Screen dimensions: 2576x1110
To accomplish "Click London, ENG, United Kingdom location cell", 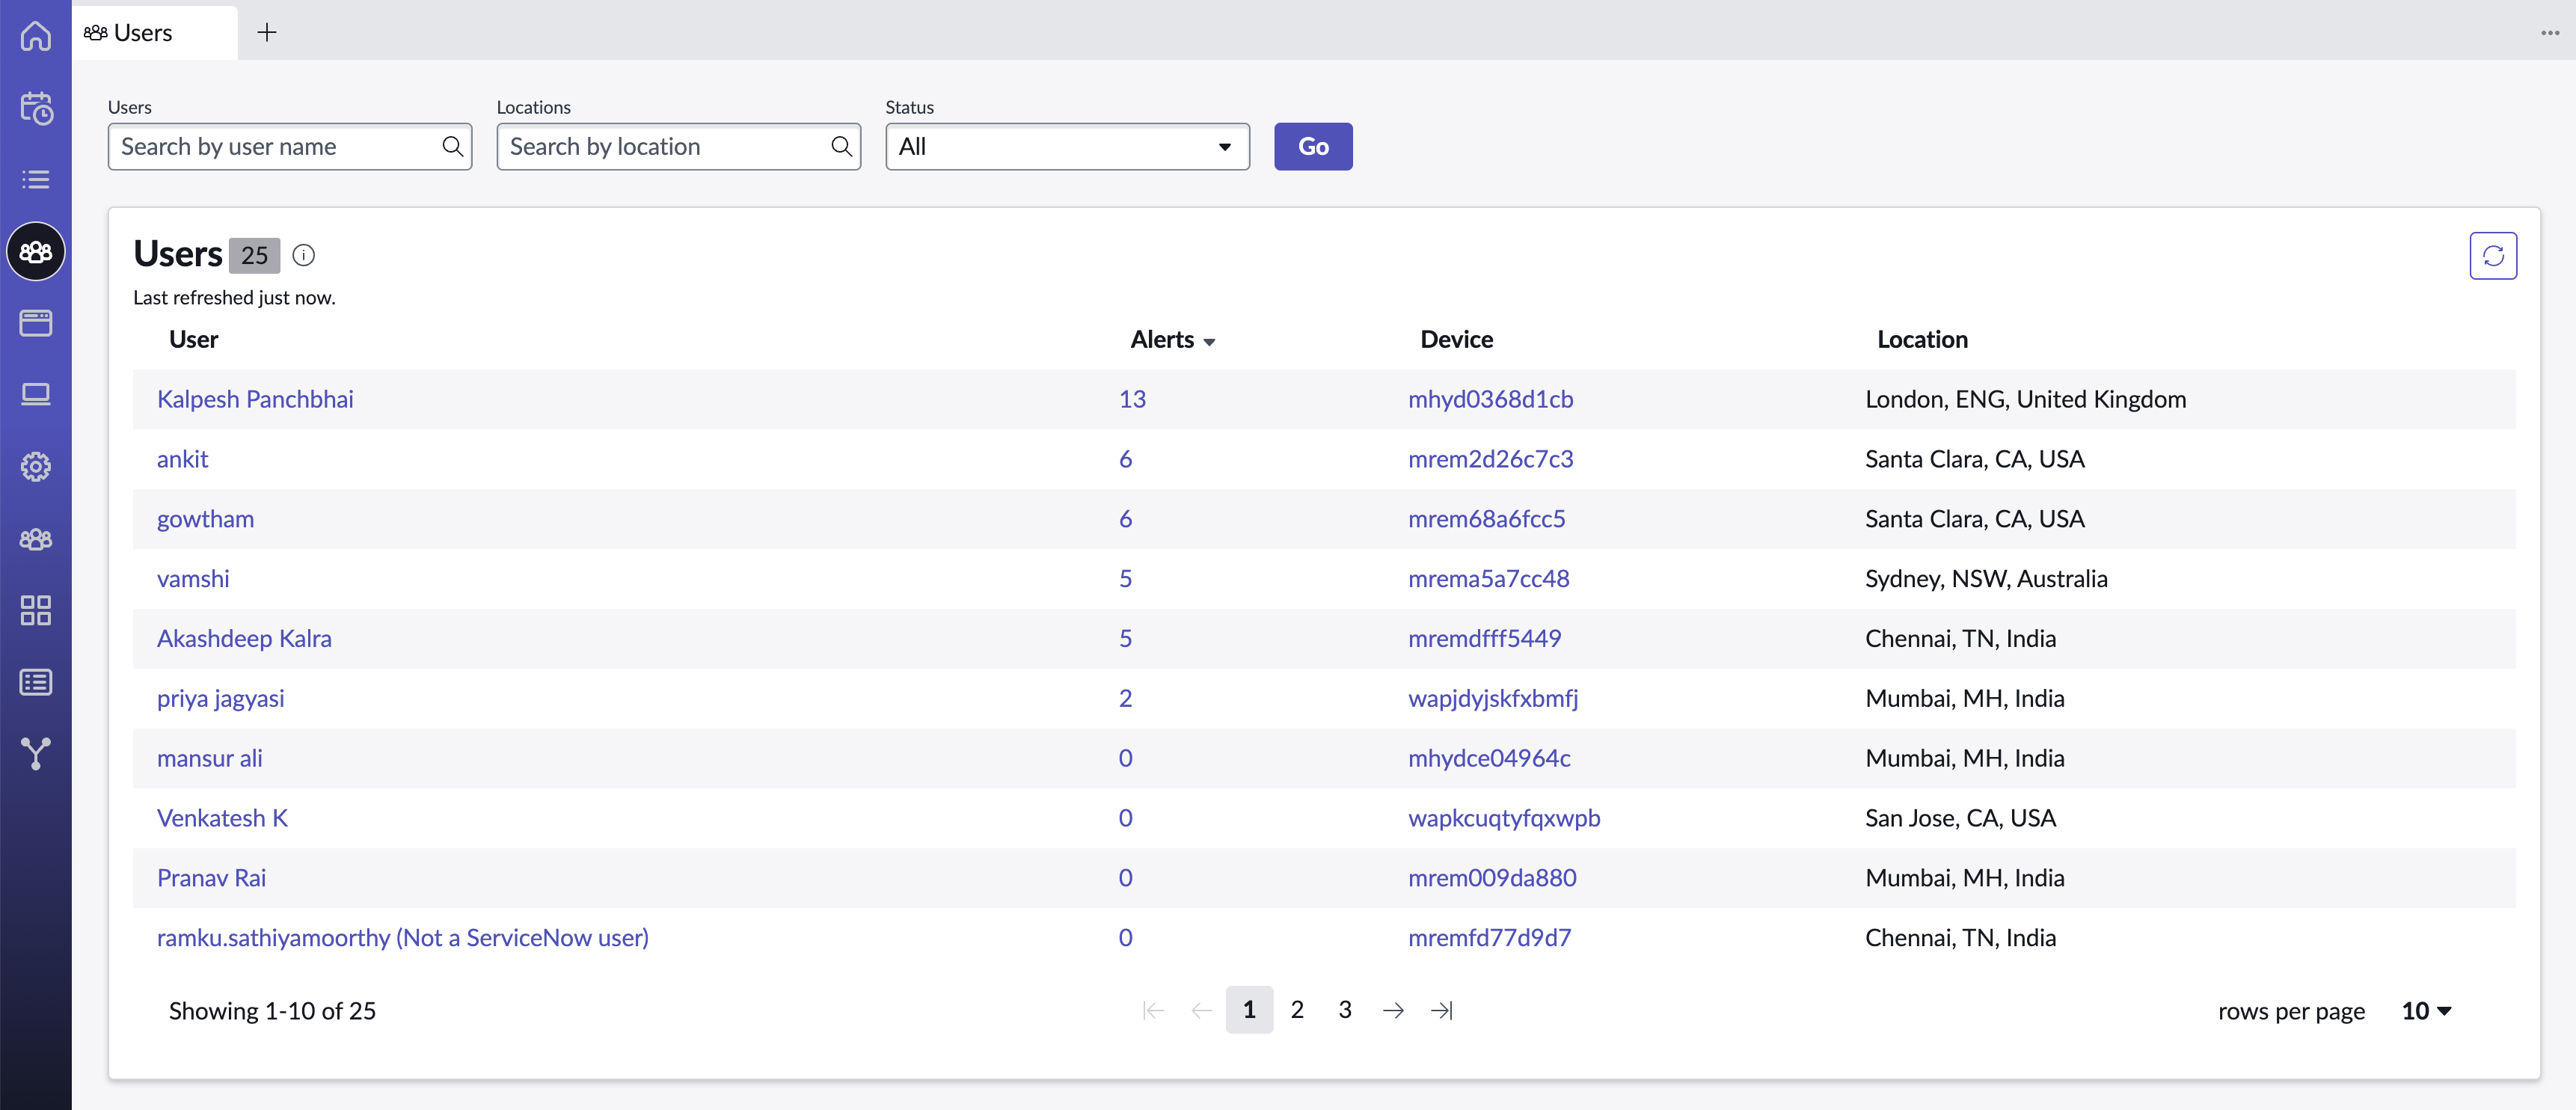I will pyautogui.click(x=2025, y=400).
